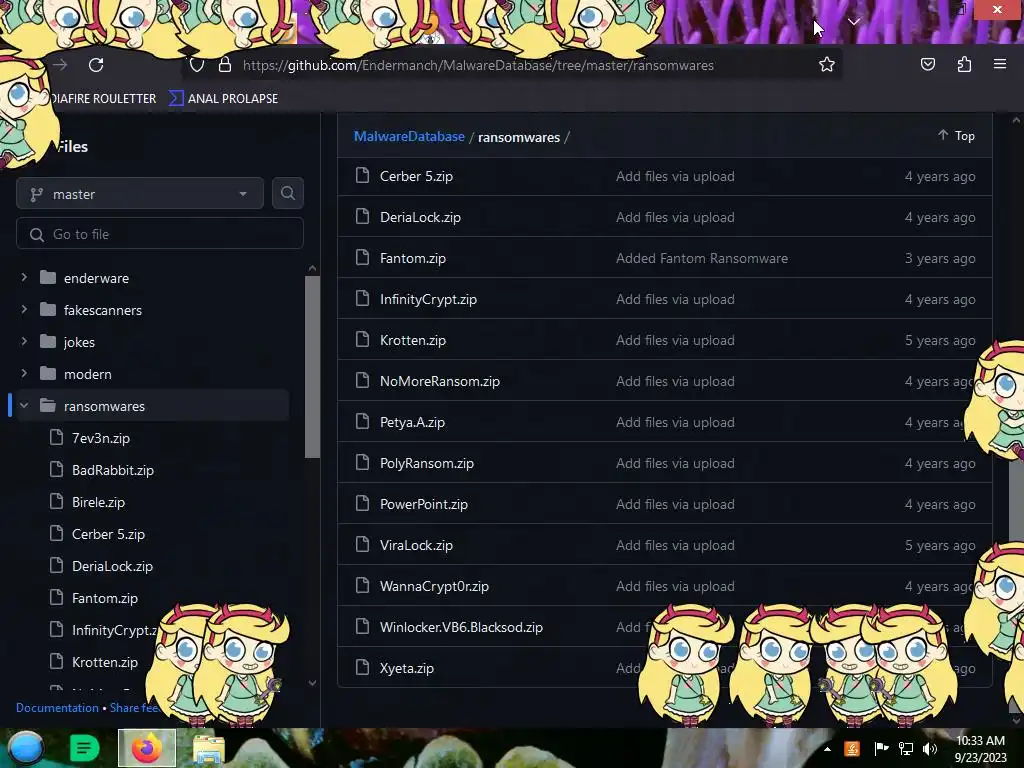Open WannaCrypt0r.zip file
Screen dimensions: 1024x768
434,586
